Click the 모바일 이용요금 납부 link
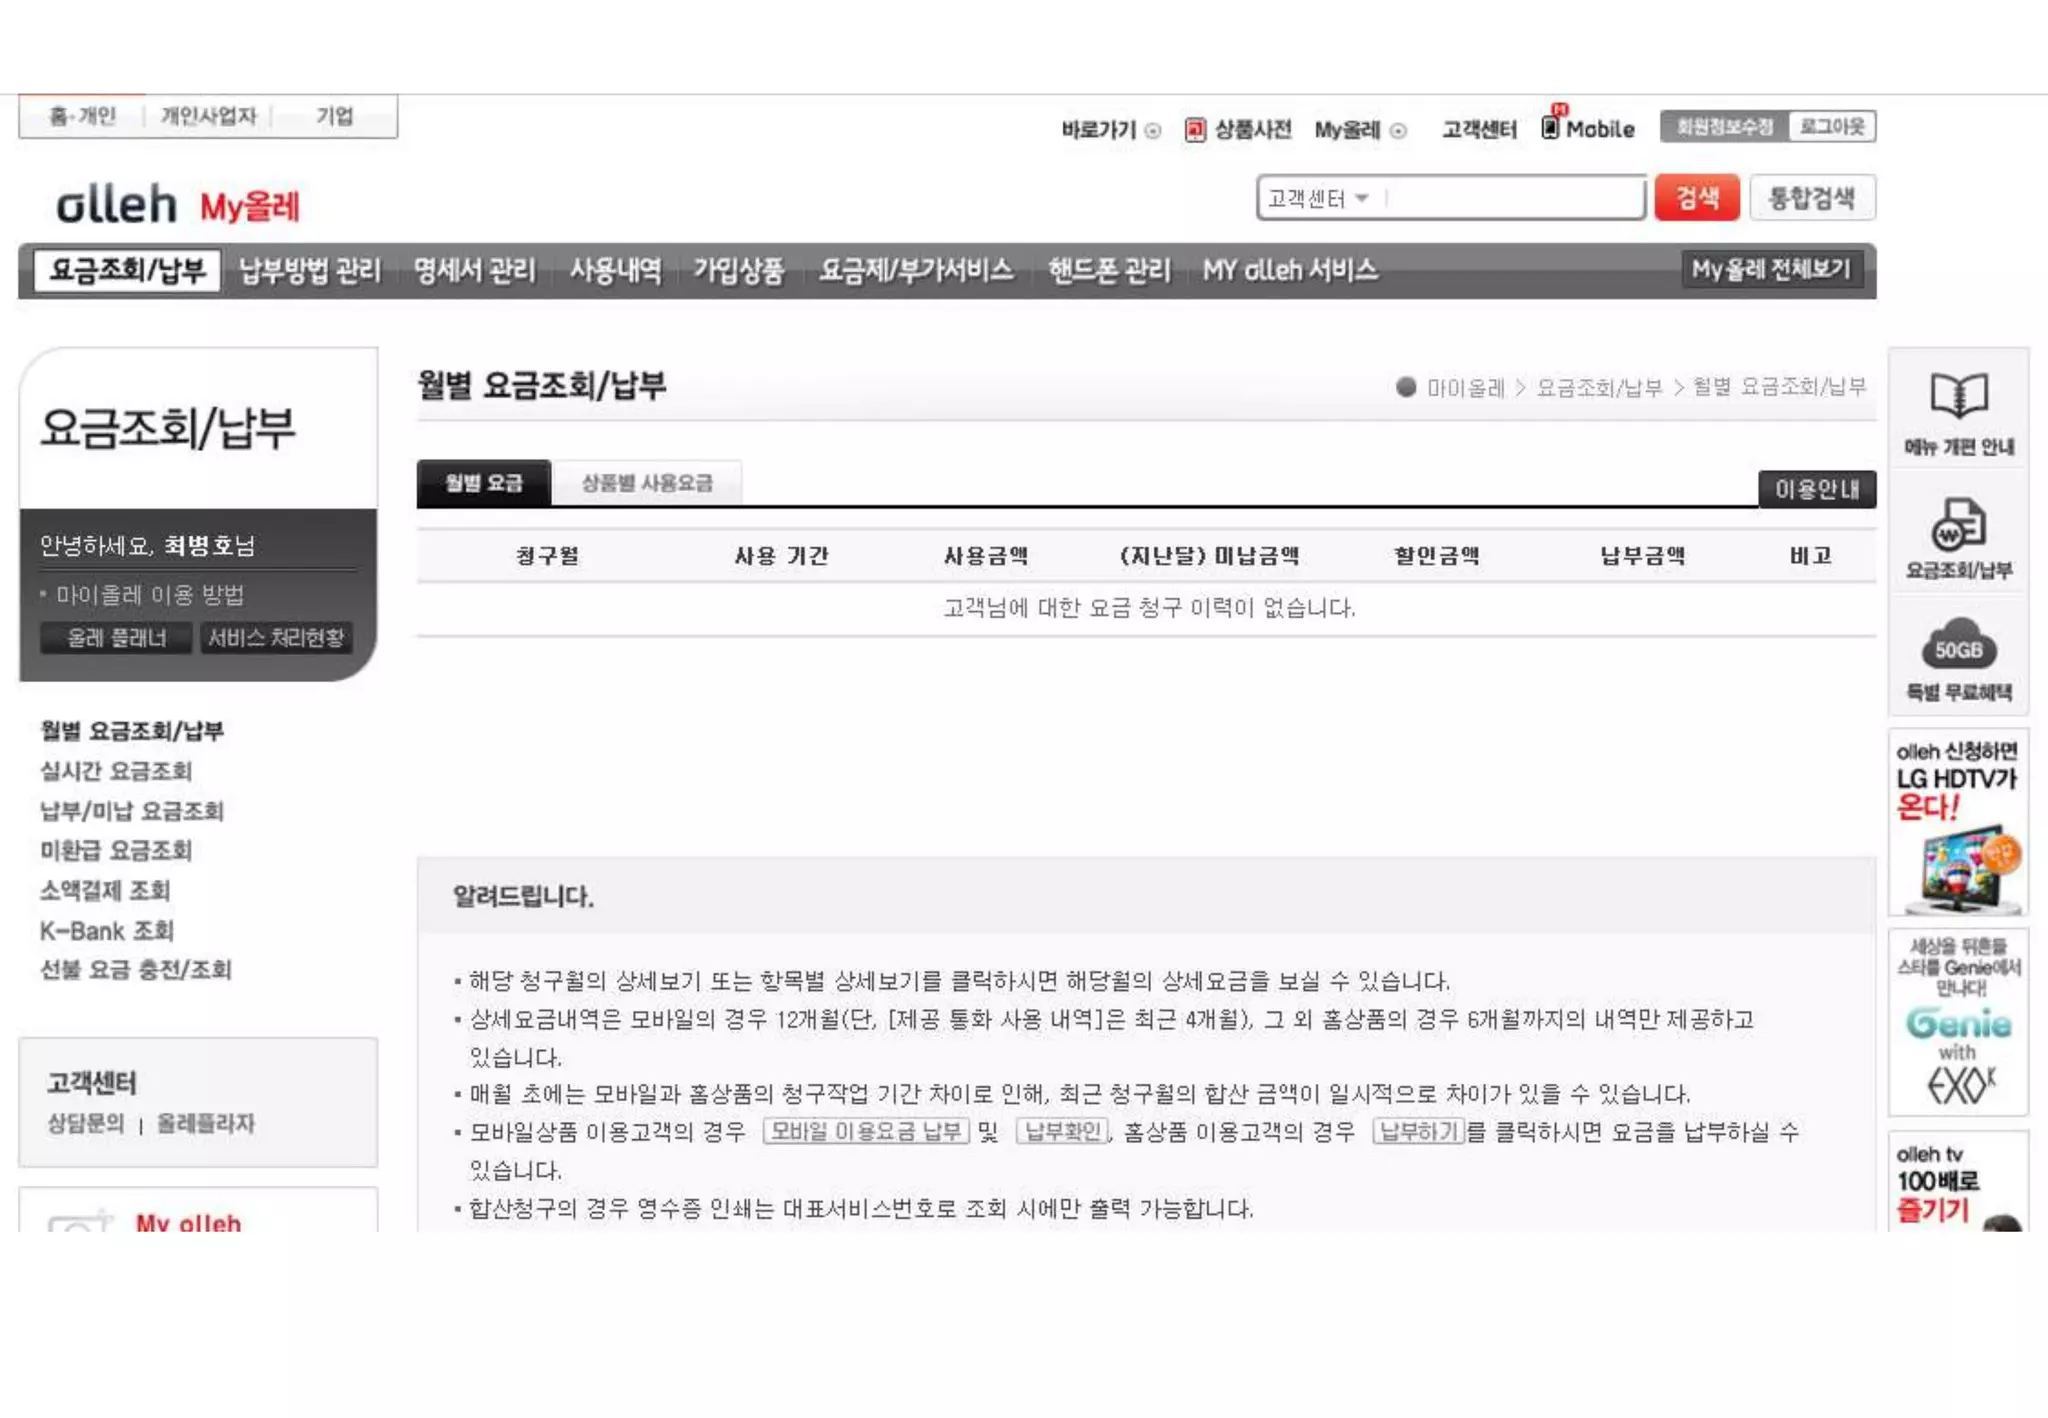This screenshot has height=1418, width=2048. [866, 1131]
